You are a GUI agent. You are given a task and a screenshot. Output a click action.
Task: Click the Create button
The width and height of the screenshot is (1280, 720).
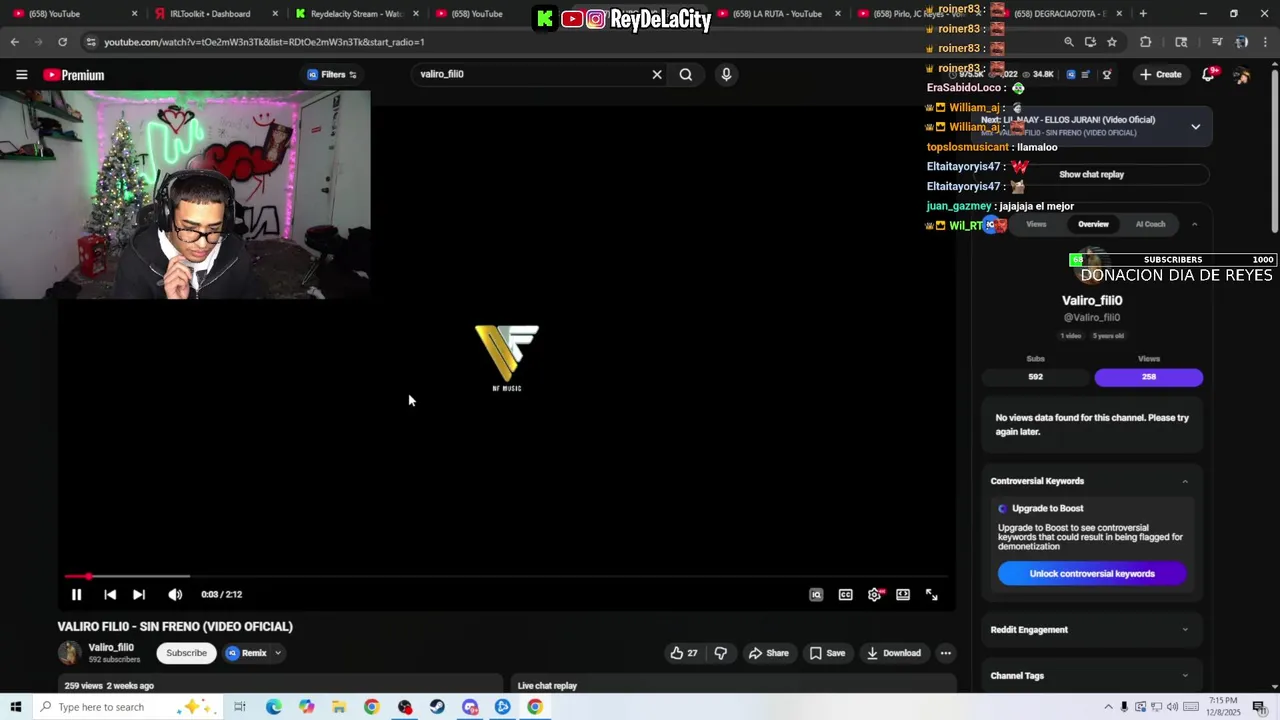click(x=1160, y=75)
